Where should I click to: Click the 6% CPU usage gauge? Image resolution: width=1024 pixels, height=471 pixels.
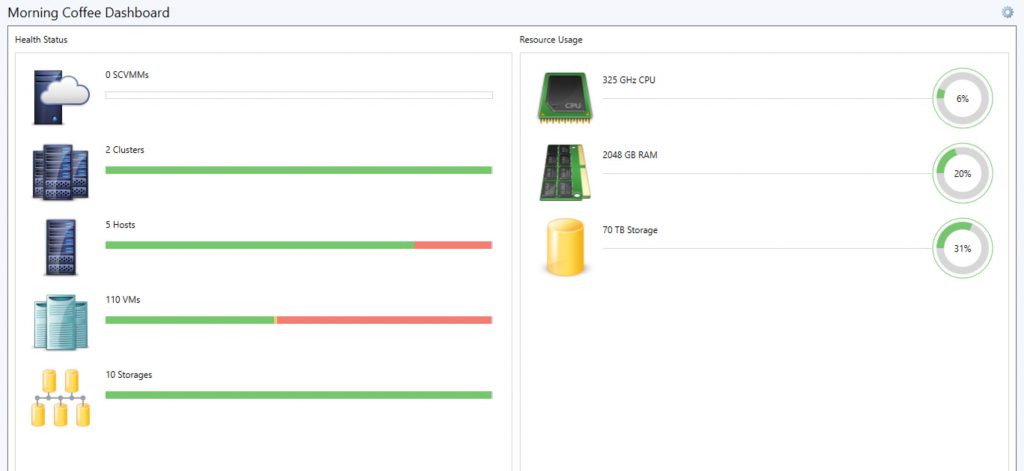(x=963, y=99)
